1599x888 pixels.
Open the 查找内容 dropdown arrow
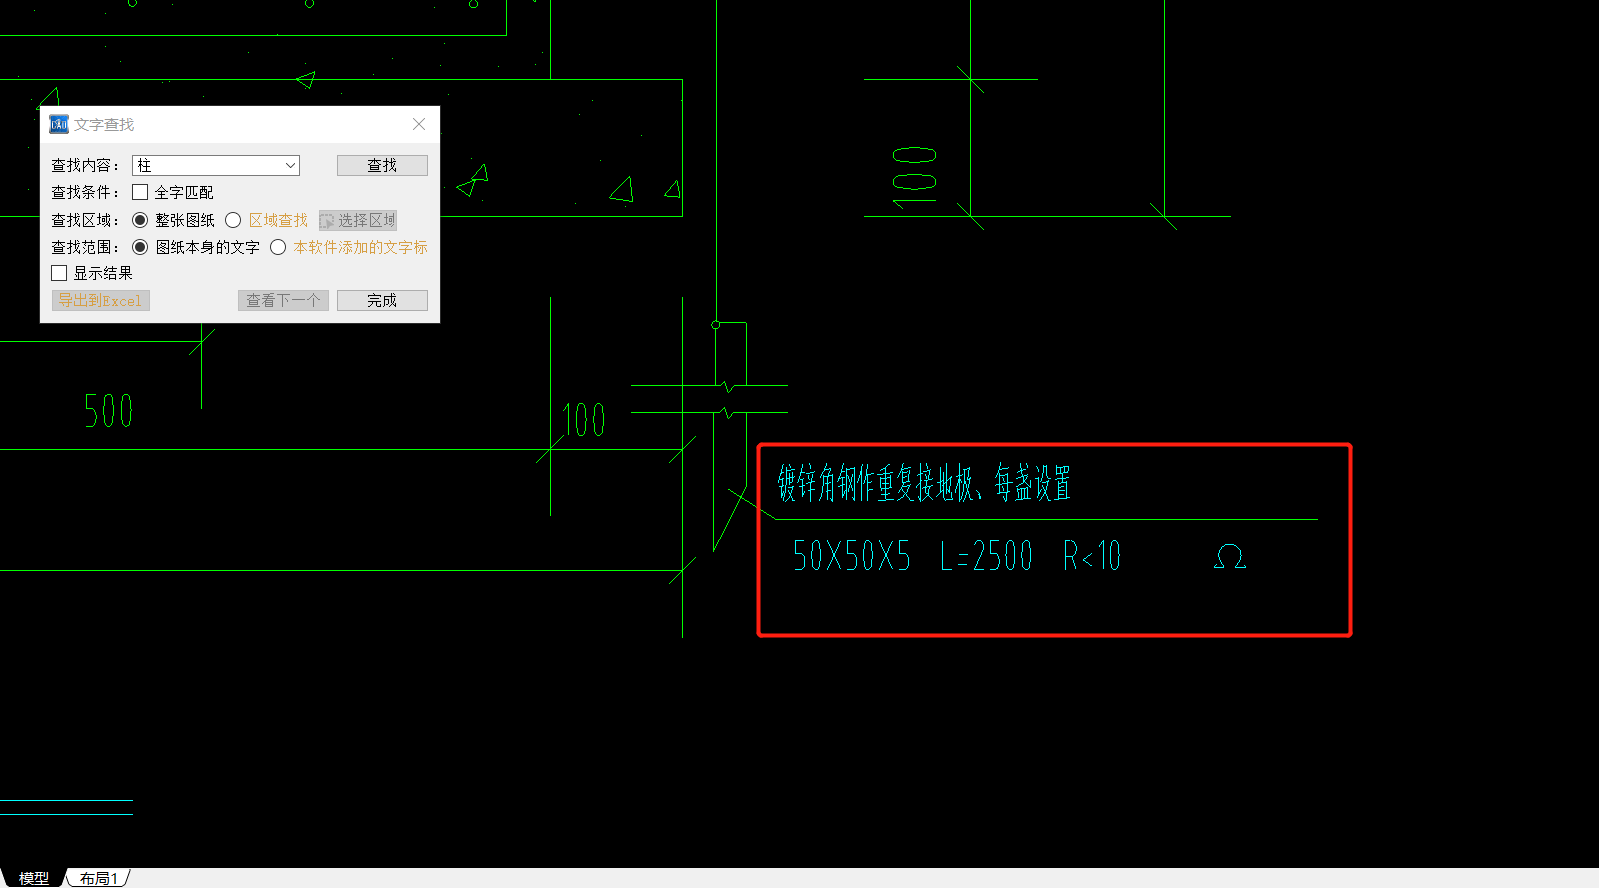(290, 166)
